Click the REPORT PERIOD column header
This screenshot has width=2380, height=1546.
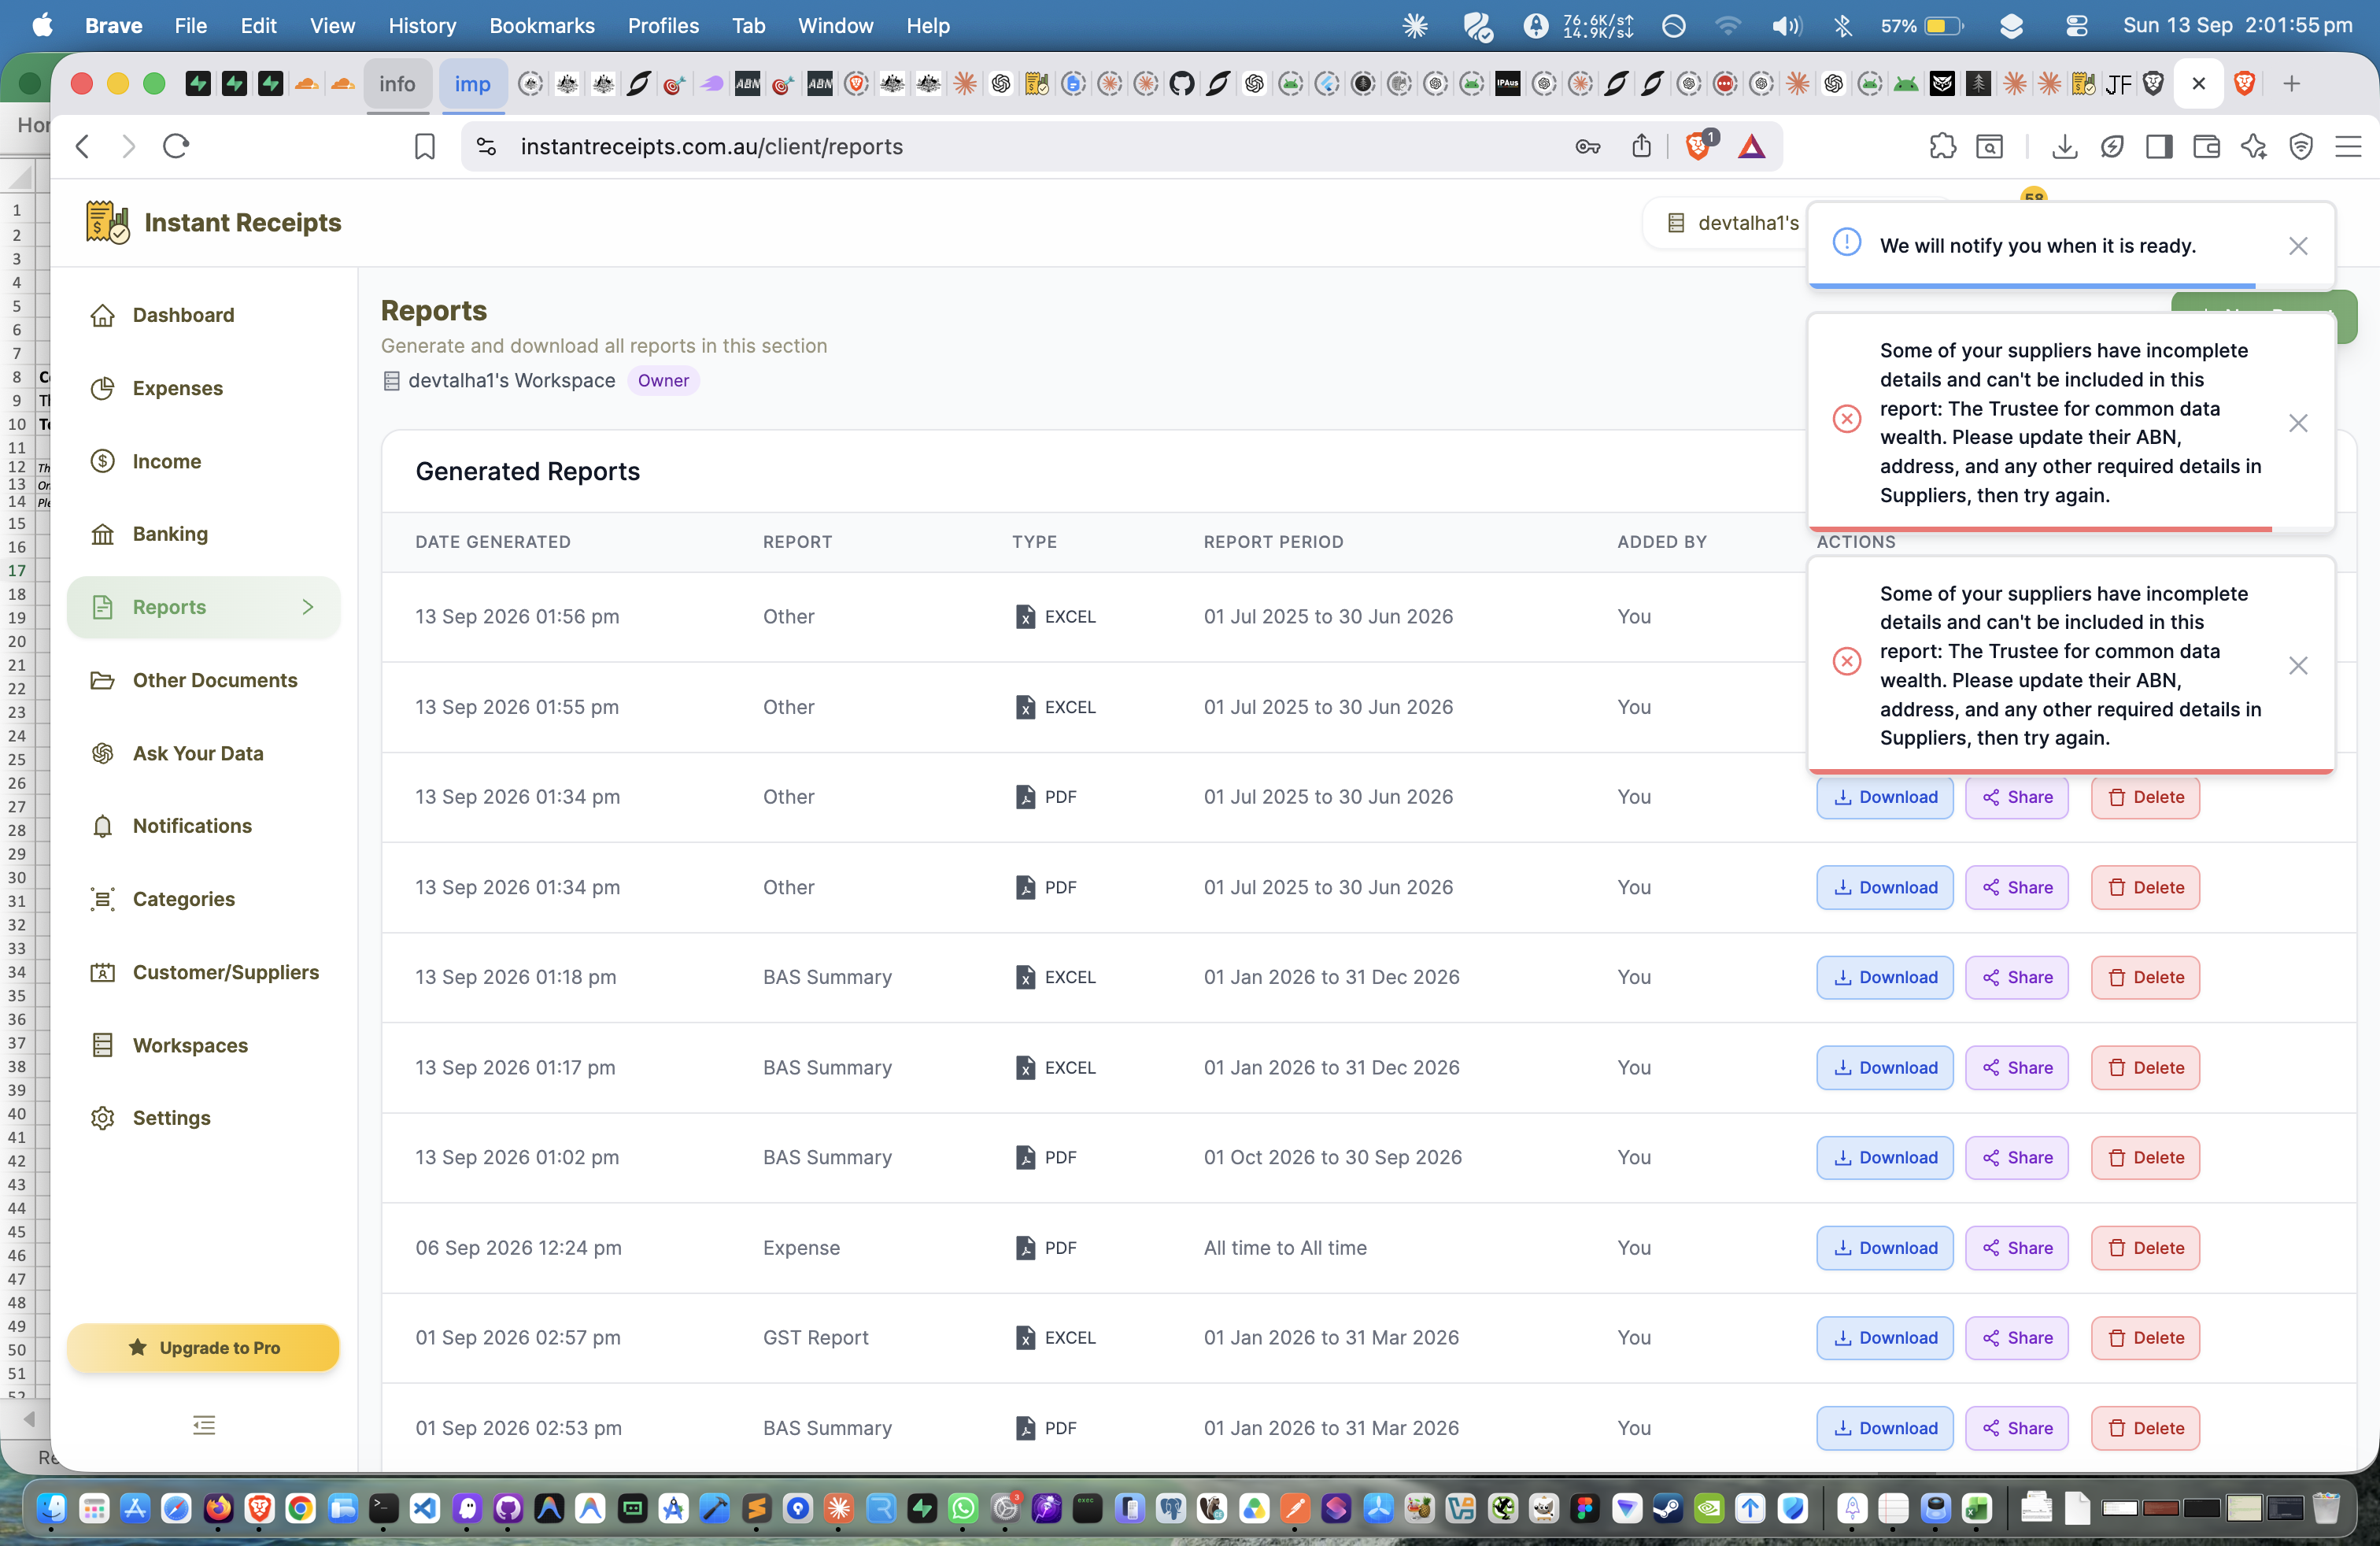coord(1273,542)
